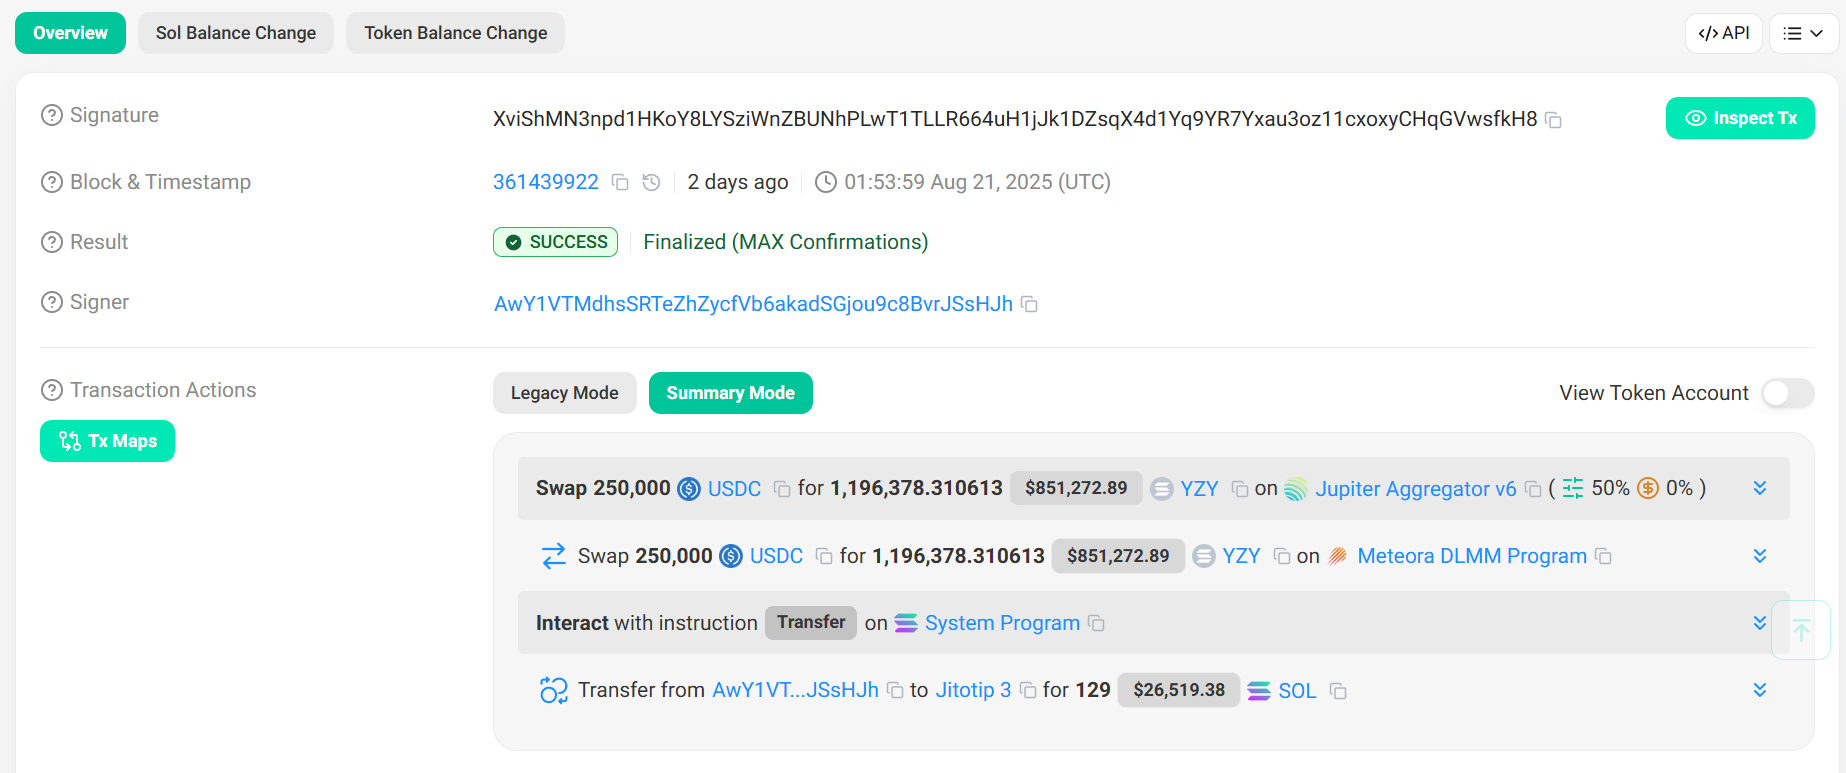The height and width of the screenshot is (773, 1846).
Task: Click the $851,272.89 badge in Meteora row
Action: [x=1118, y=556]
